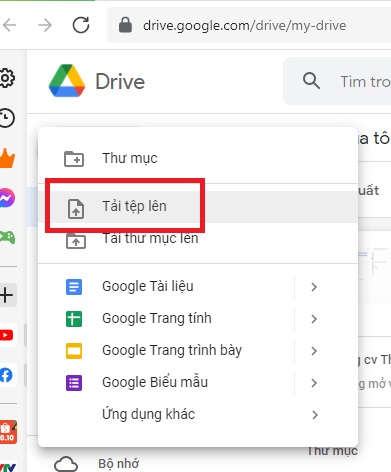Click the orange crown sidebar icon
The height and width of the screenshot is (472, 391).
pyautogui.click(x=7, y=158)
